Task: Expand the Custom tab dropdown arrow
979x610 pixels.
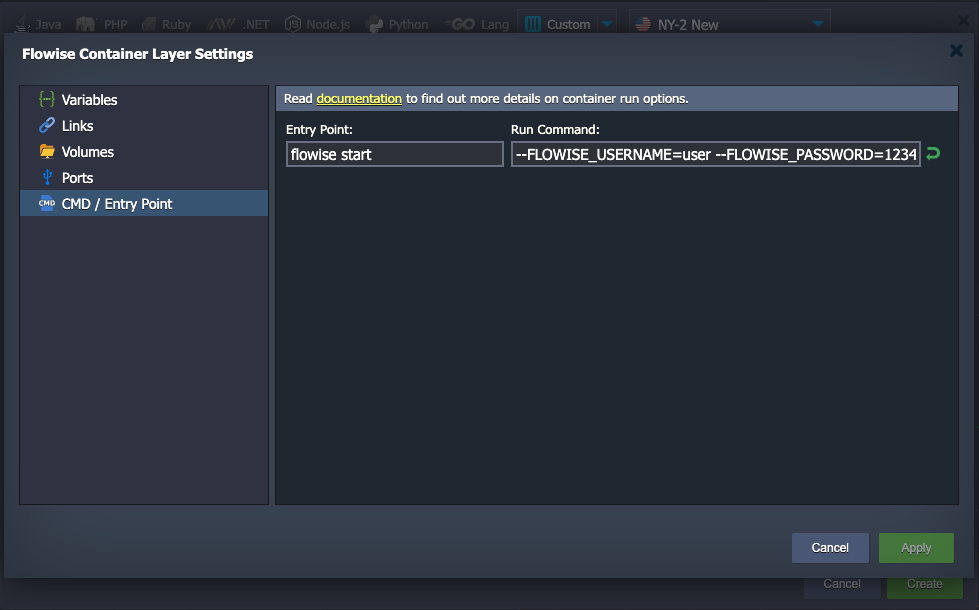Action: click(606, 24)
